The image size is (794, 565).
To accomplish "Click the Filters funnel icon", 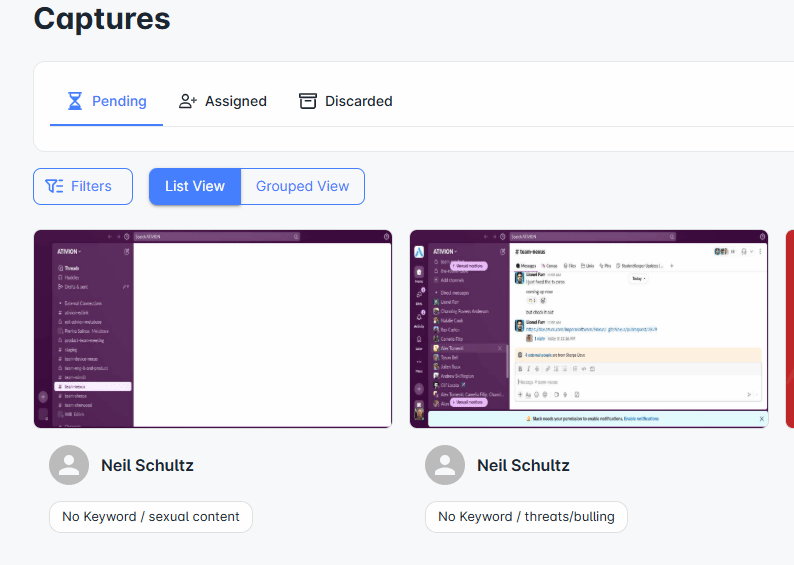I will [x=54, y=186].
